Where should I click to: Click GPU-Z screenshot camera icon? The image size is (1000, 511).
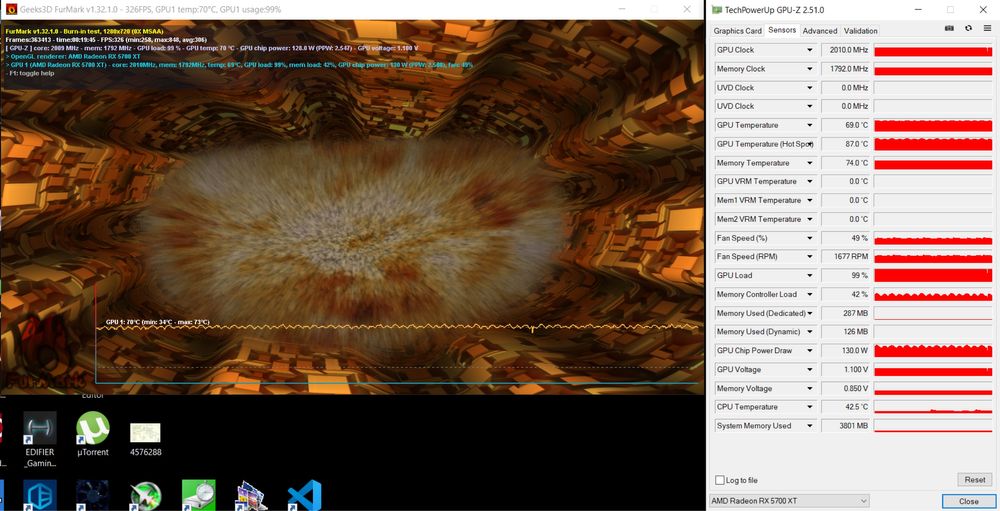pyautogui.click(x=949, y=29)
